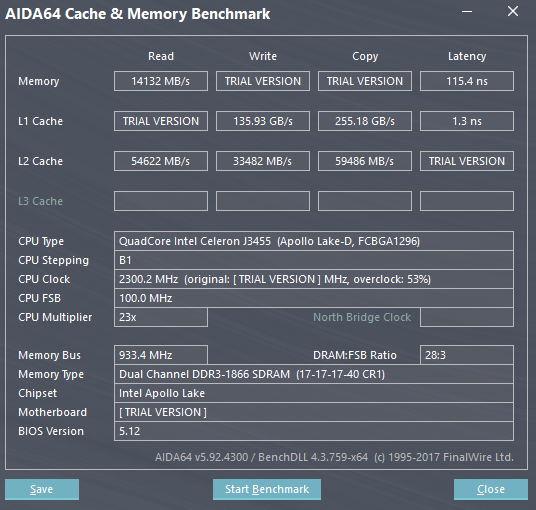
Task: Click CPU Multiplier value 23x
Action: tap(161, 317)
